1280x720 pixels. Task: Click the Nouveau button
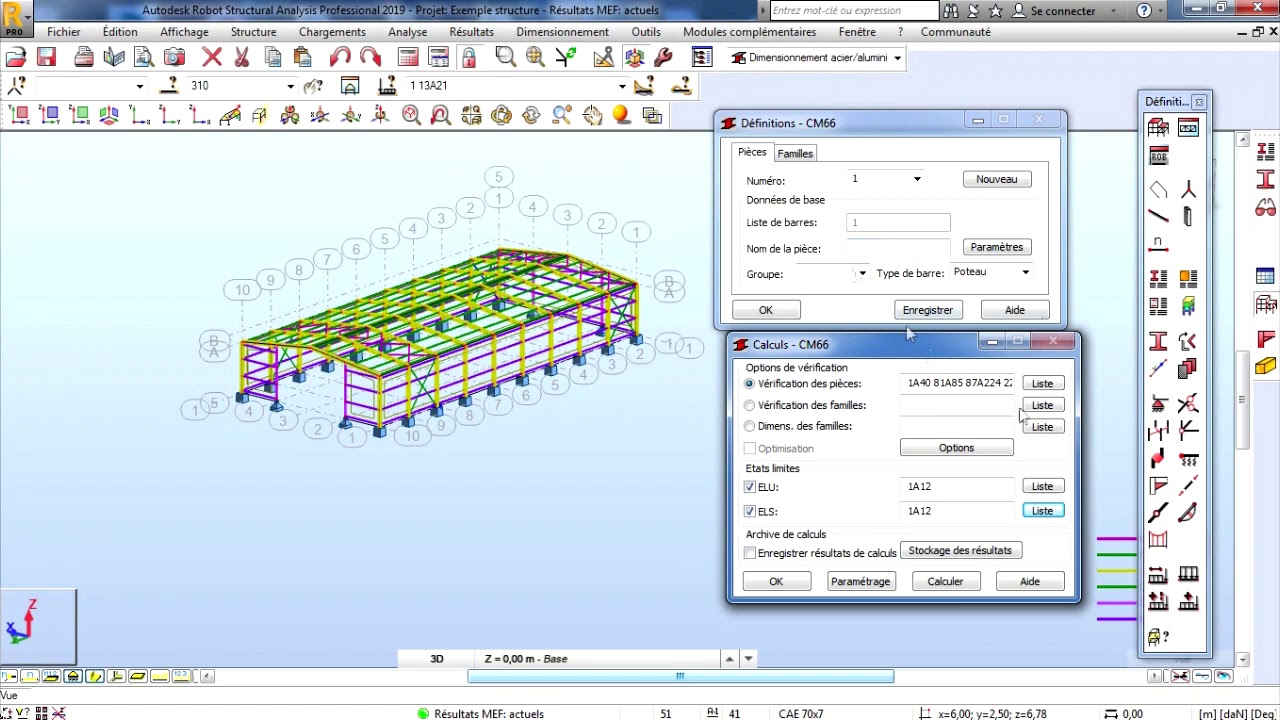997,179
